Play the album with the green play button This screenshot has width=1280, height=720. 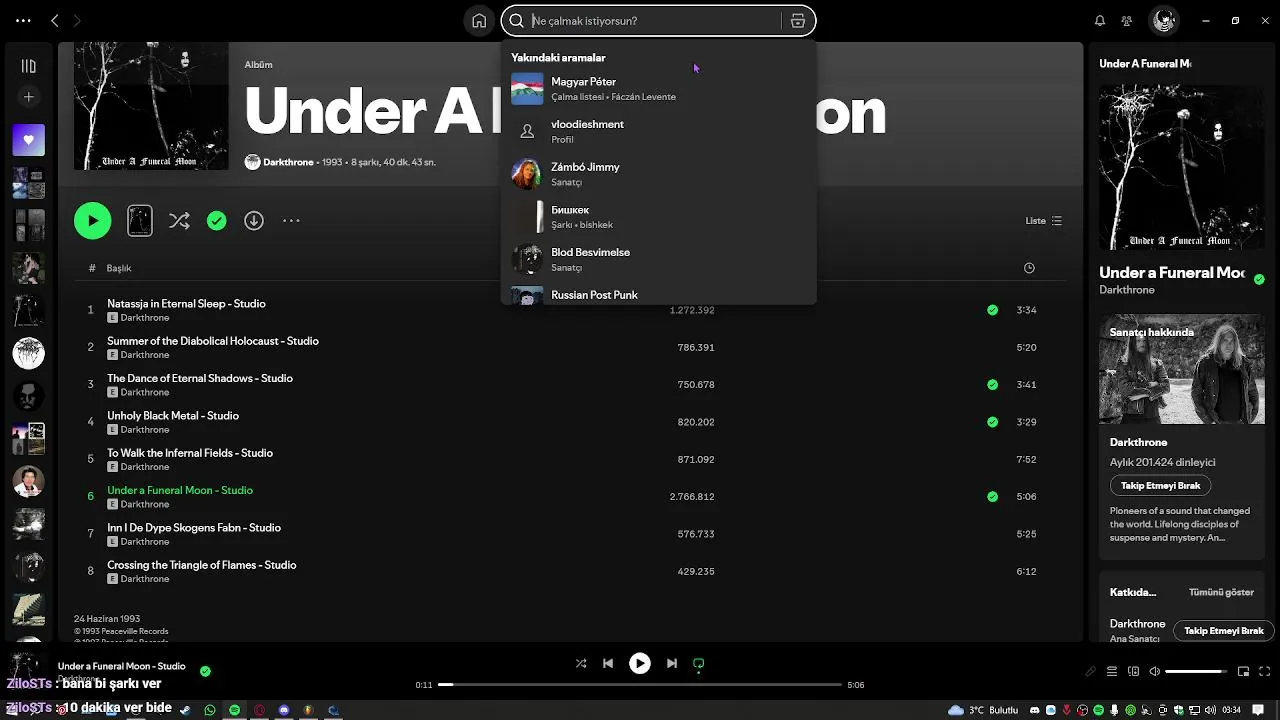coord(92,221)
